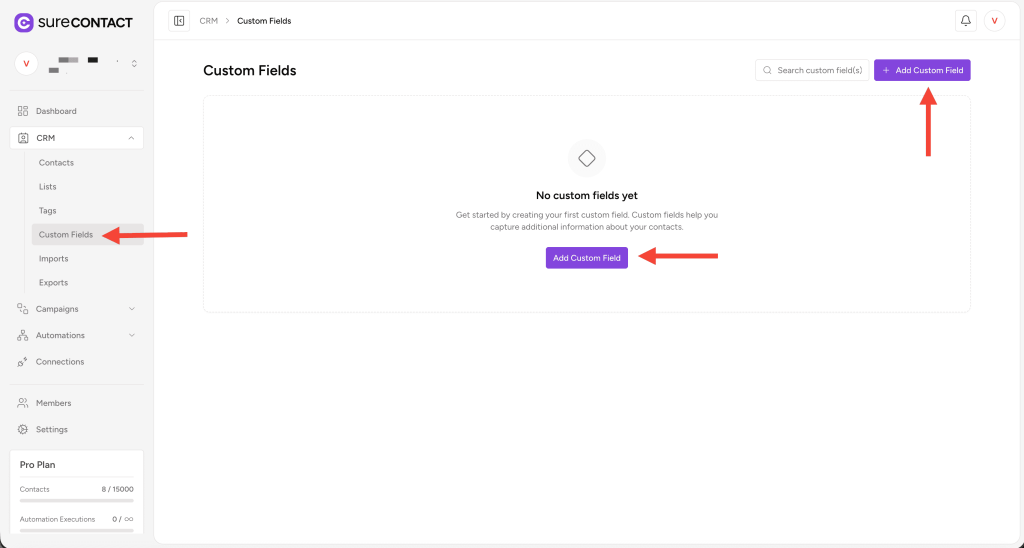Select Contacts under CRM
Image resolution: width=1024 pixels, height=548 pixels.
pos(56,163)
